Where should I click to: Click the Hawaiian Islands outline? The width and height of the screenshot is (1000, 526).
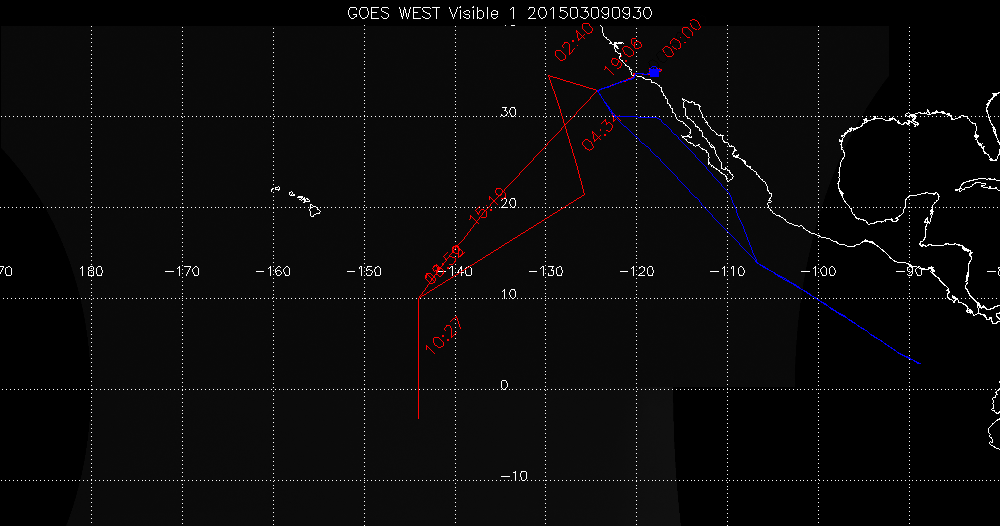click(x=300, y=199)
